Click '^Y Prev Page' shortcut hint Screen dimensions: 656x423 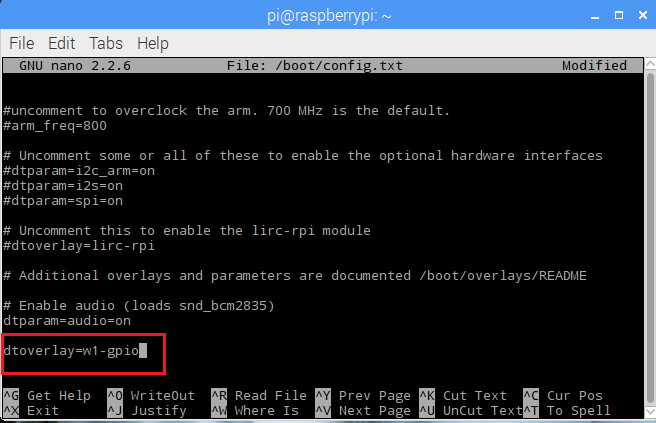click(x=363, y=396)
